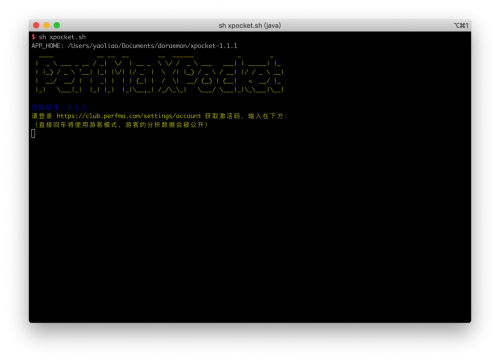Close the terminal window using red button
This screenshot has width=500, height=361.
tap(36, 25)
